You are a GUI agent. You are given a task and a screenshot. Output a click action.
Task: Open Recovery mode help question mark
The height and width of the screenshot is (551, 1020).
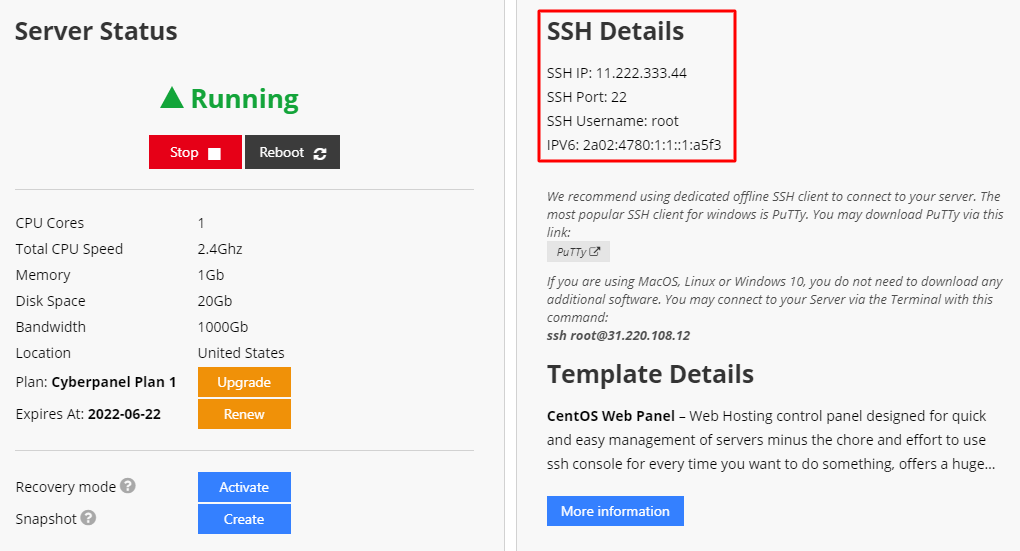tap(128, 486)
